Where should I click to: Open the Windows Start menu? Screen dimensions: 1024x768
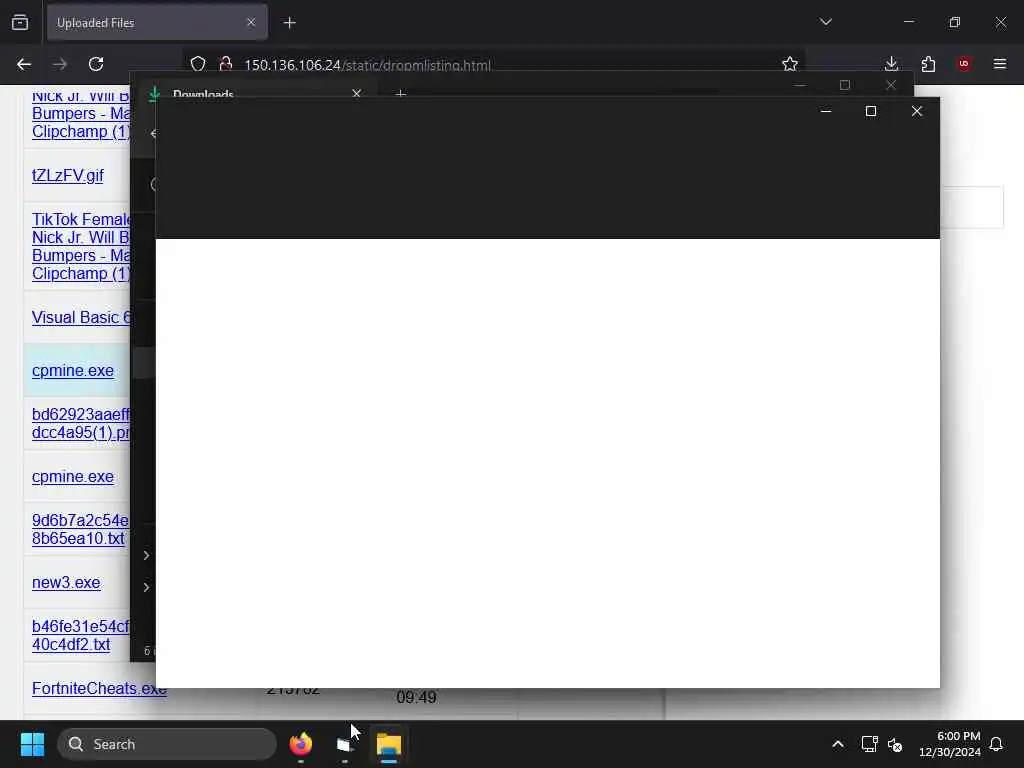click(x=32, y=744)
